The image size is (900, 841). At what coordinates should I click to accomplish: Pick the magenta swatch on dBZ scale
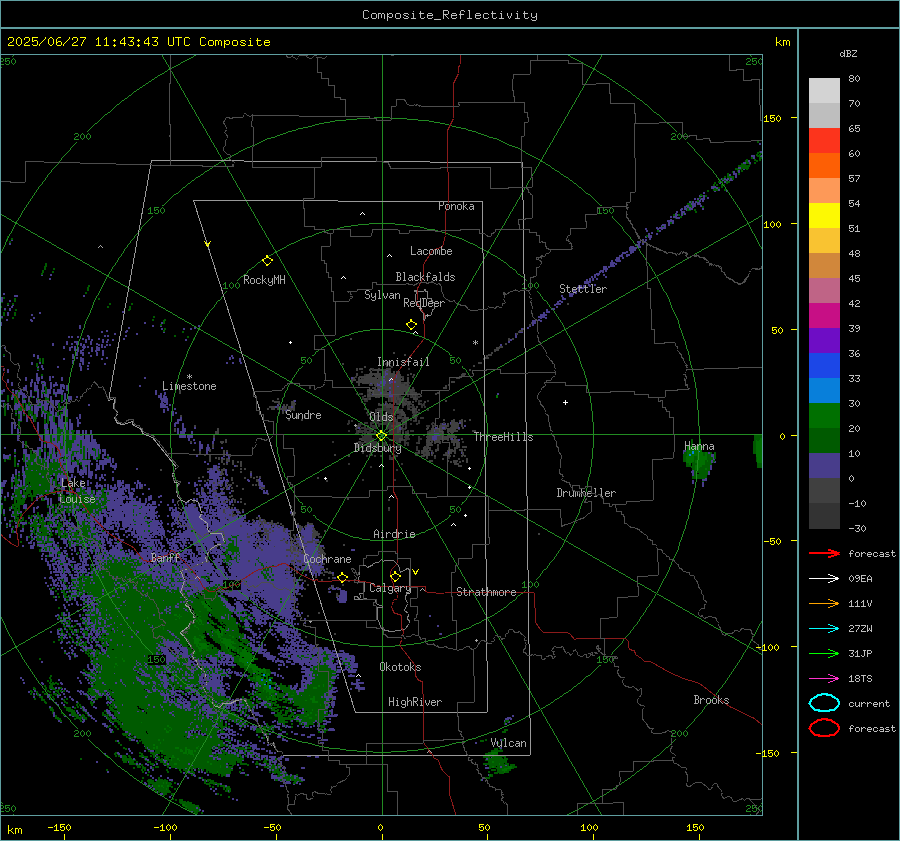click(x=824, y=316)
